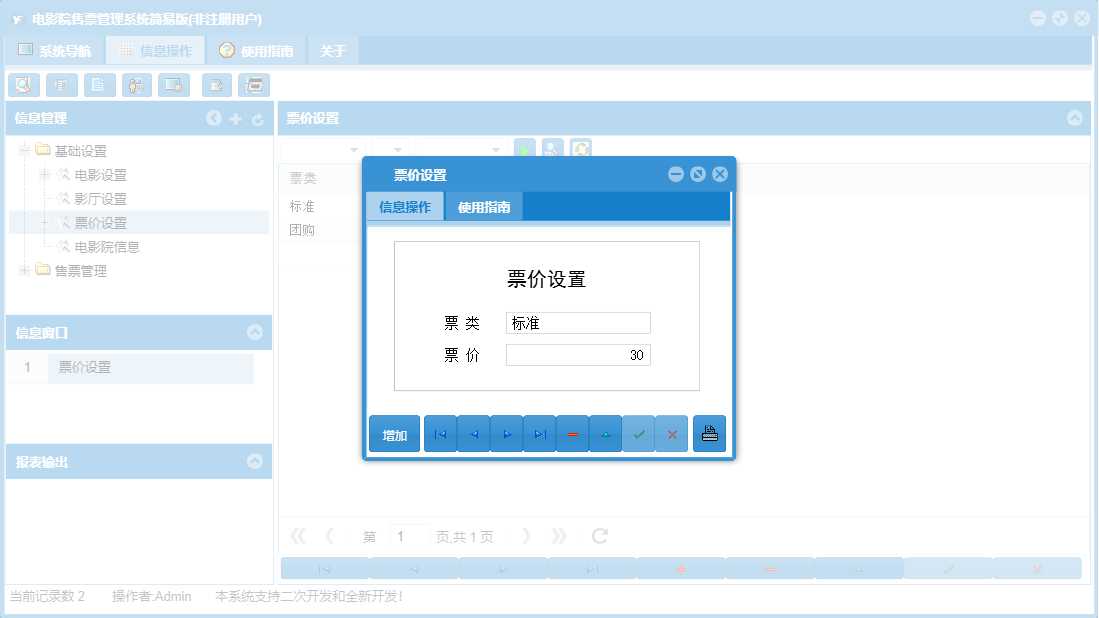Click the refresh icon in the 票价设置 panel toolbar
This screenshot has width=1099, height=618.
coord(581,149)
